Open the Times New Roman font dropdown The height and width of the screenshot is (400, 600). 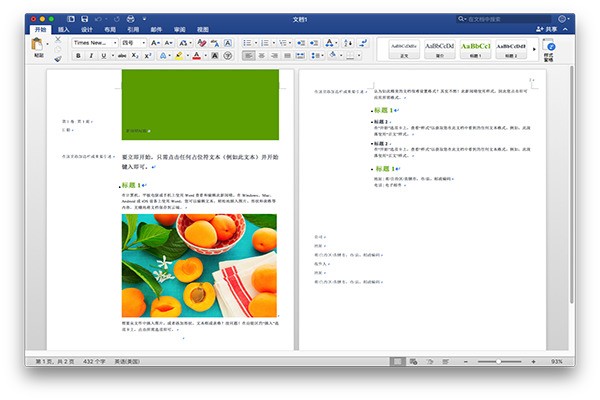pos(95,43)
